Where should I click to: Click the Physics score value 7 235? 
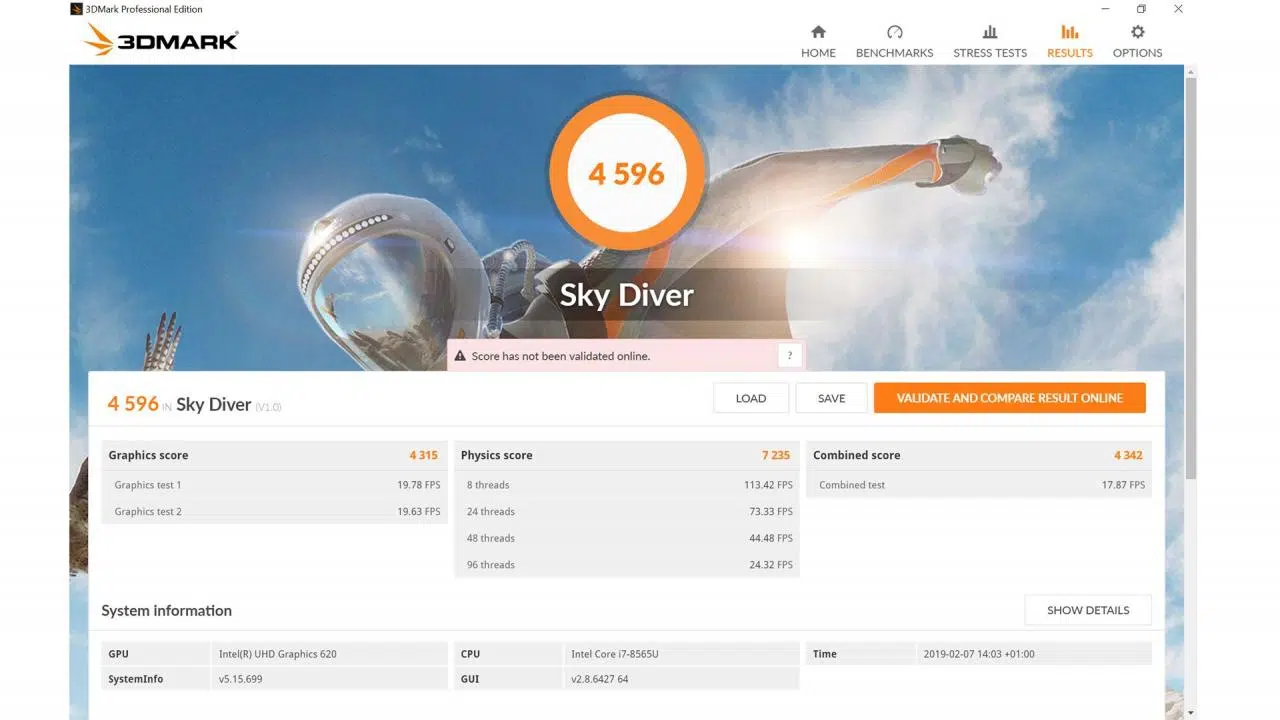click(x=776, y=455)
